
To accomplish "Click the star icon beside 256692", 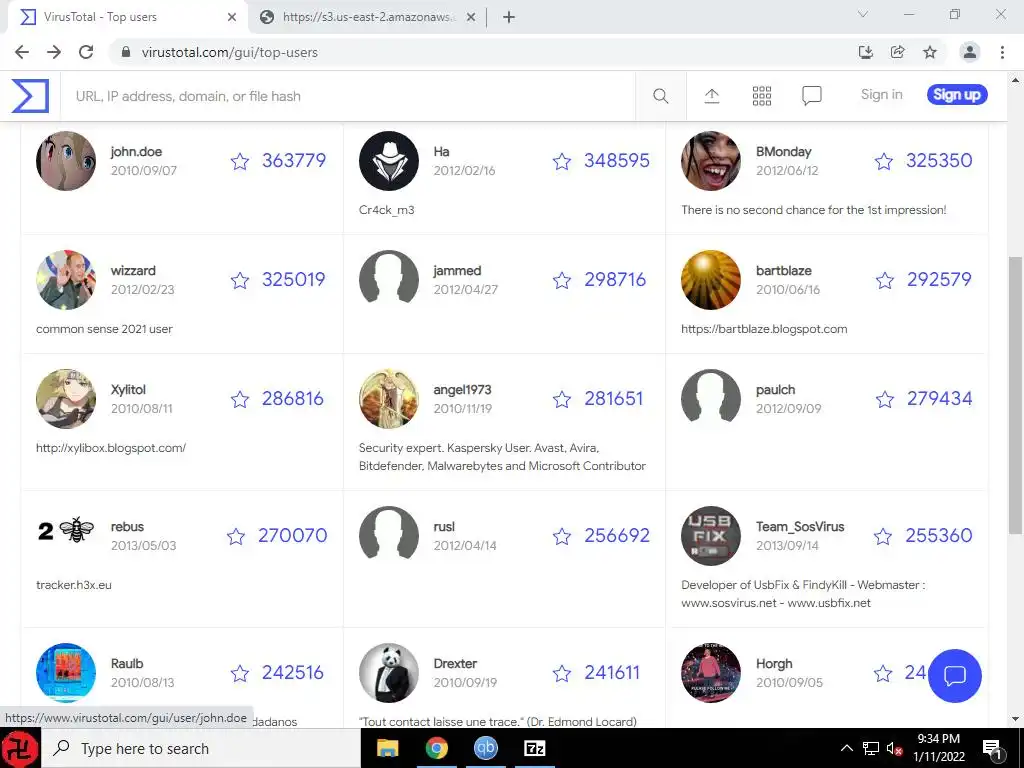I will [x=562, y=536].
